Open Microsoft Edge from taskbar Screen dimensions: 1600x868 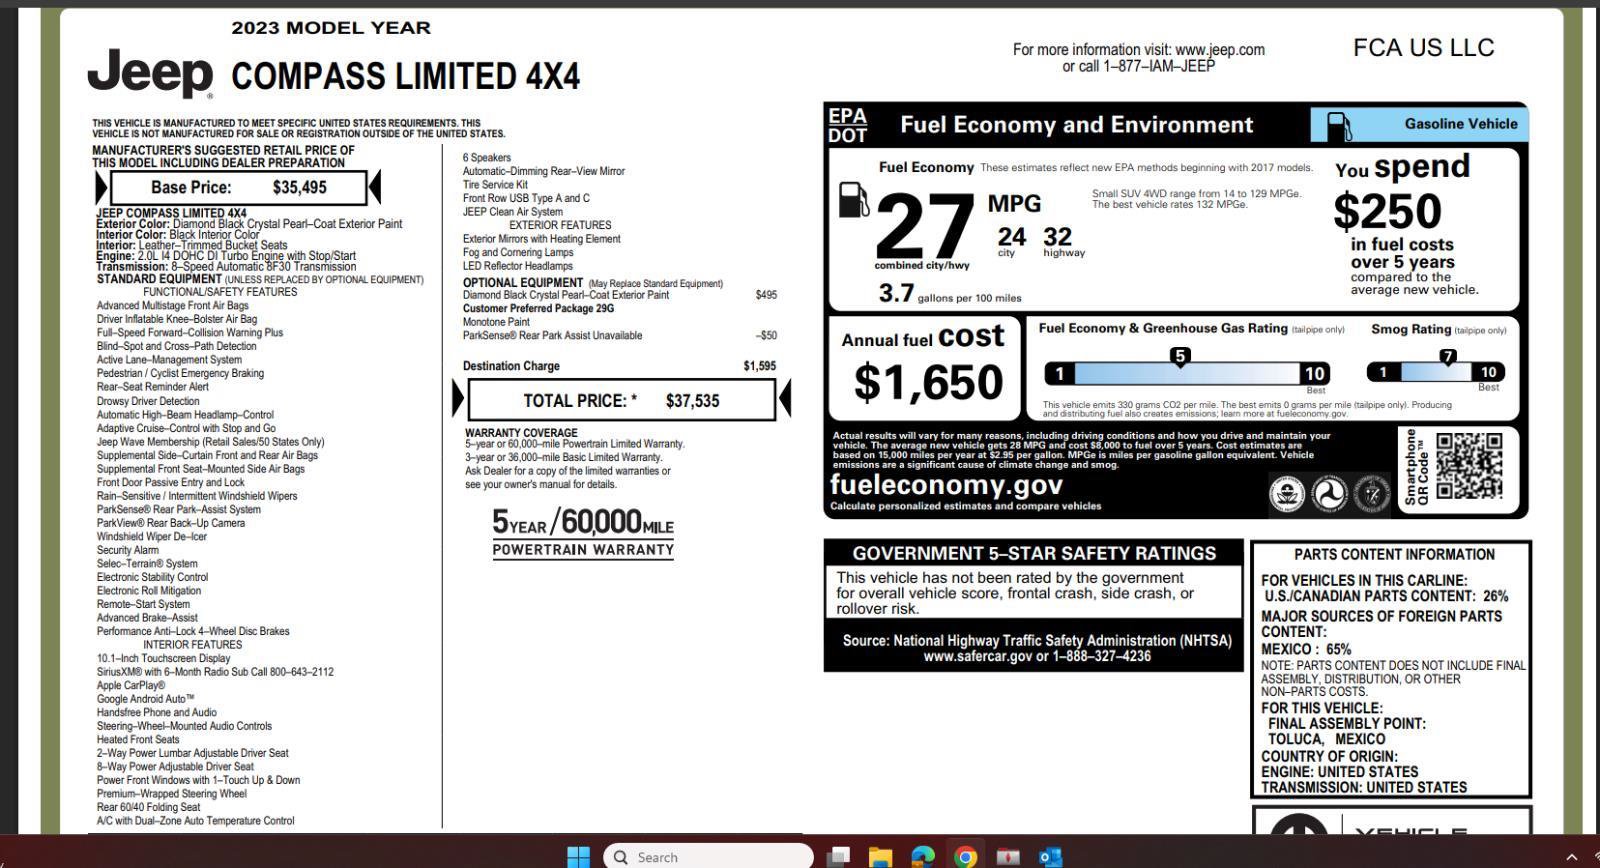coord(922,857)
